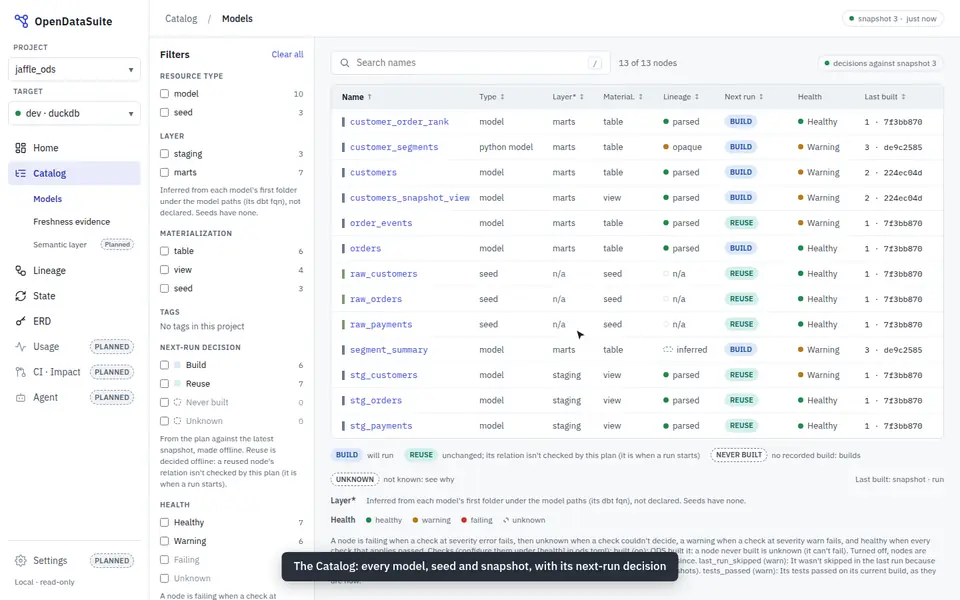Toggle the Warning health filter

pyautogui.click(x=164, y=541)
